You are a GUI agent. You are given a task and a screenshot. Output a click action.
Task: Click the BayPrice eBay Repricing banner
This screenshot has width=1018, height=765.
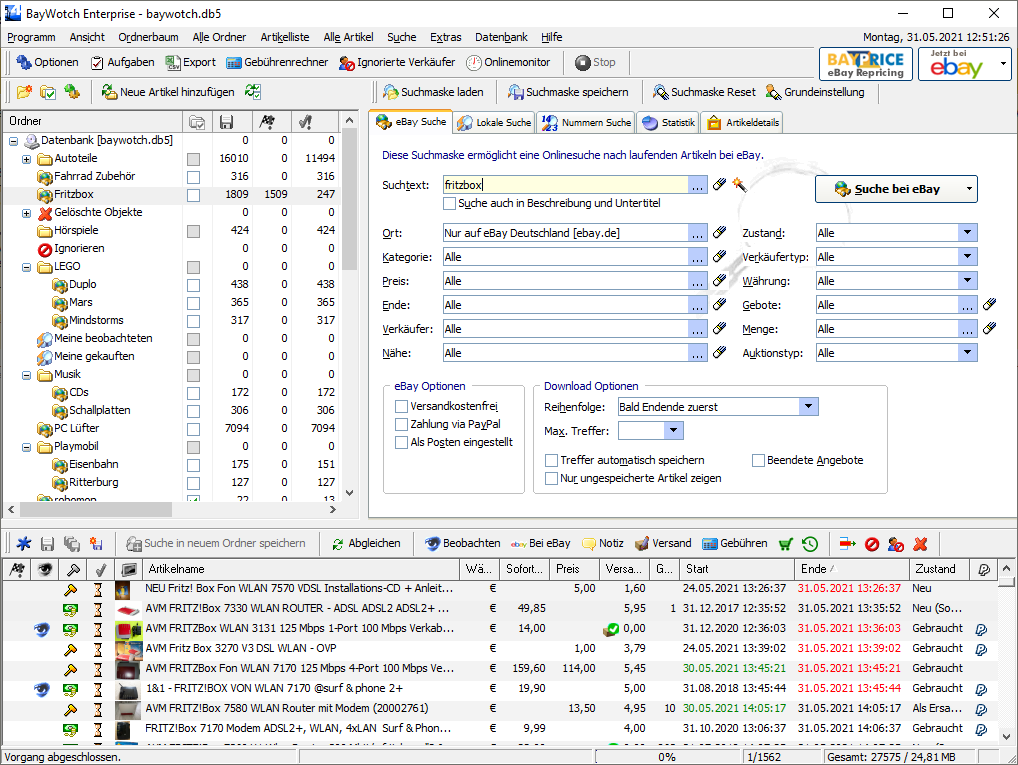click(x=865, y=64)
